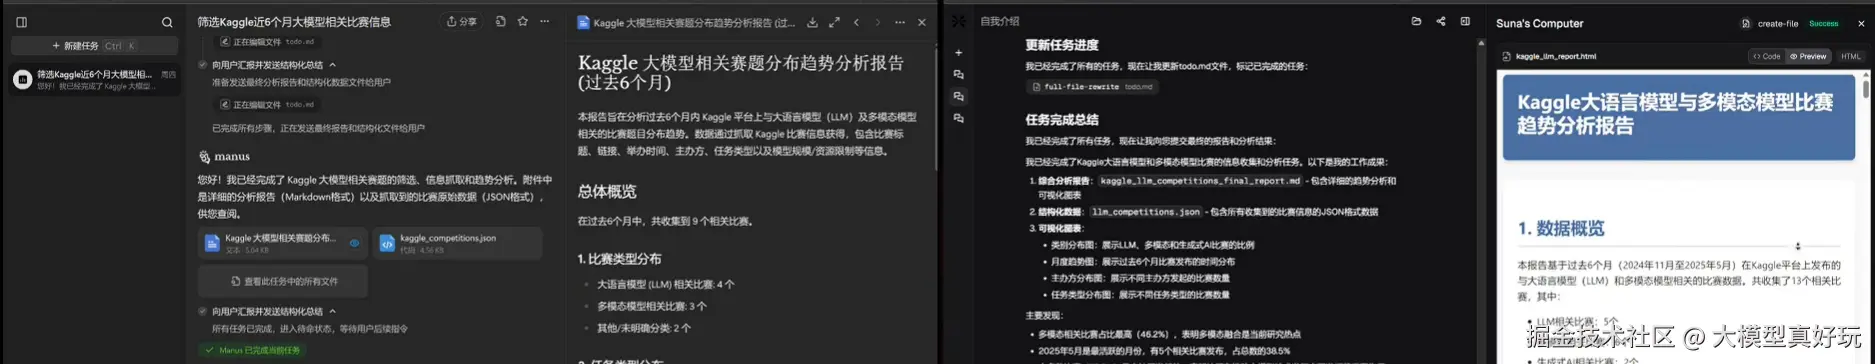The width and height of the screenshot is (1875, 364).
Task: Click the Success status badge
Action: coord(1823,23)
